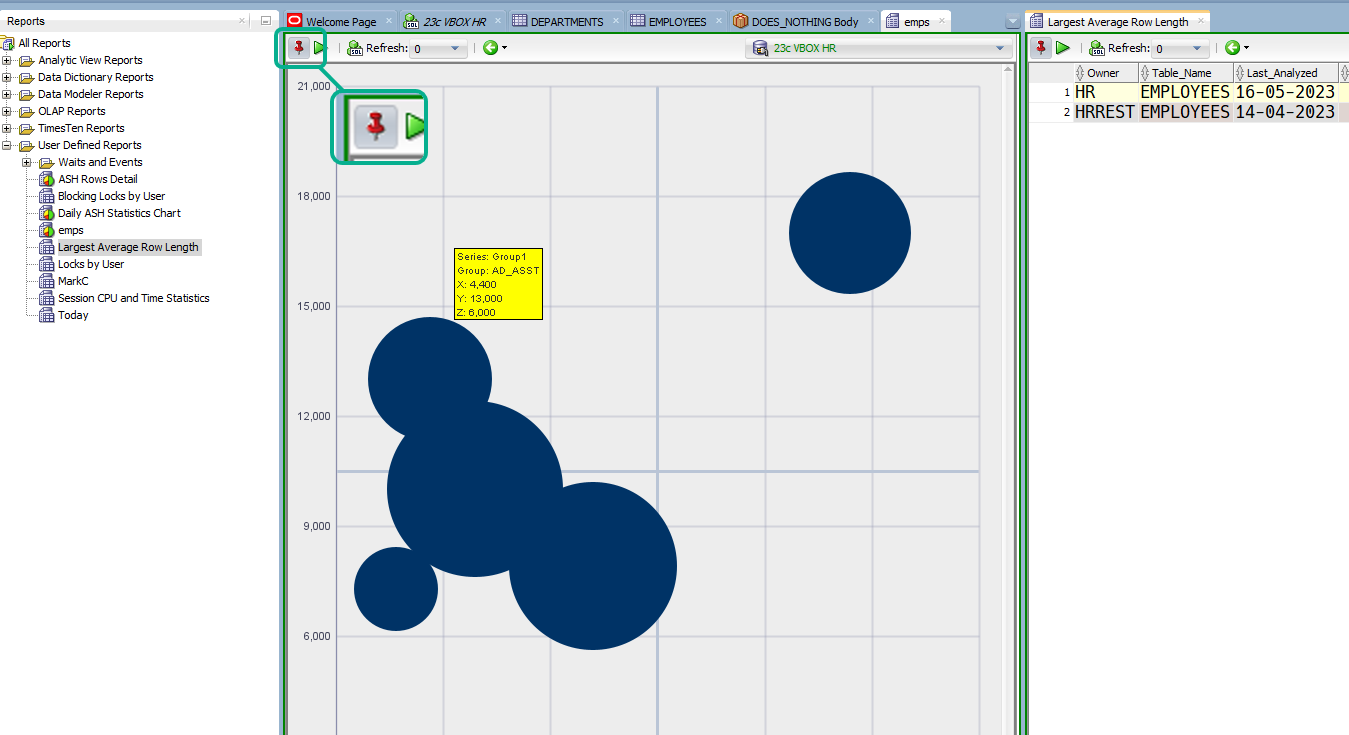The height and width of the screenshot is (735, 1349).
Task: Minimize the Reports panel with its button
Action: pos(265,20)
